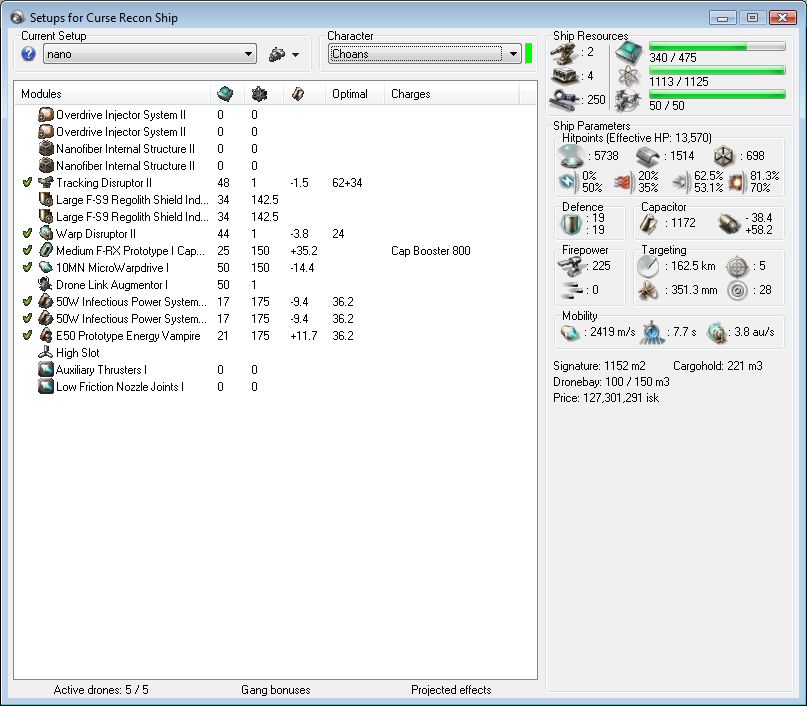Image resolution: width=807 pixels, height=706 pixels.
Task: Open the ship icon menu beside setup name
Action: pos(284,54)
